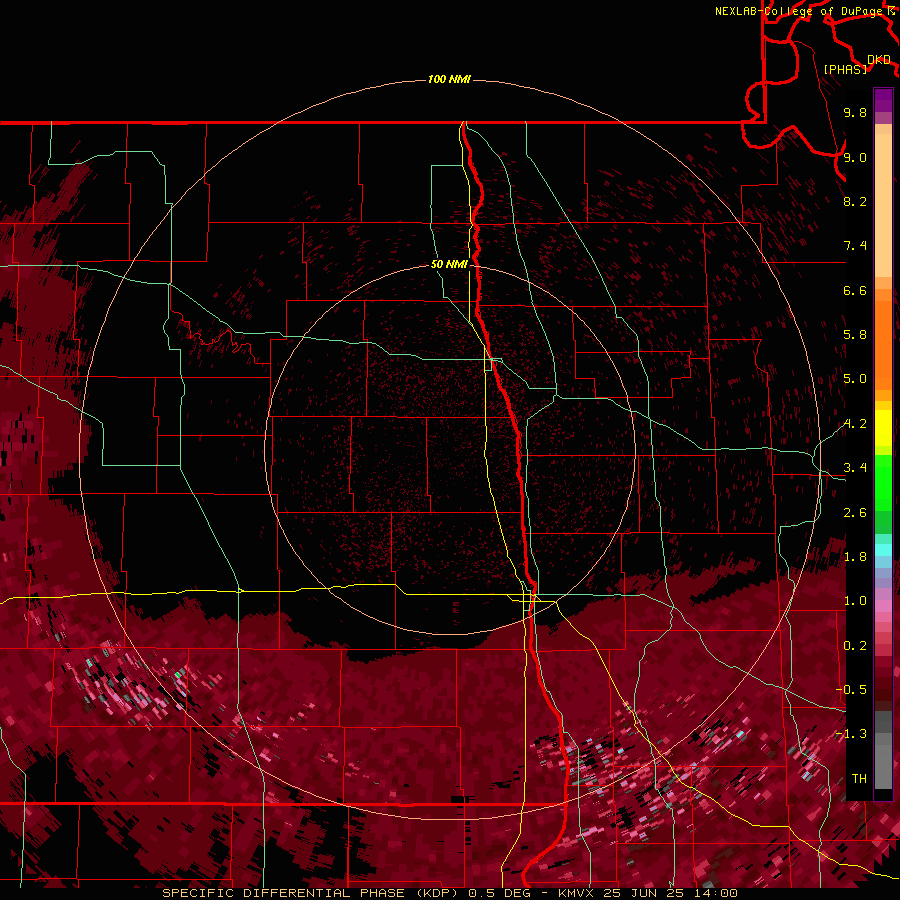The height and width of the screenshot is (900, 900).
Task: Select the 5.8 scale value
Action: (855, 335)
